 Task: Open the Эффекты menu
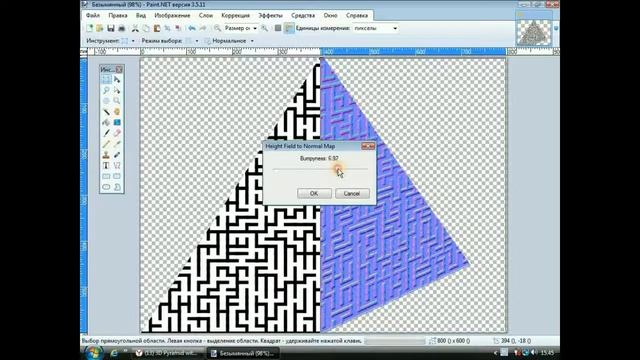pyautogui.click(x=270, y=16)
